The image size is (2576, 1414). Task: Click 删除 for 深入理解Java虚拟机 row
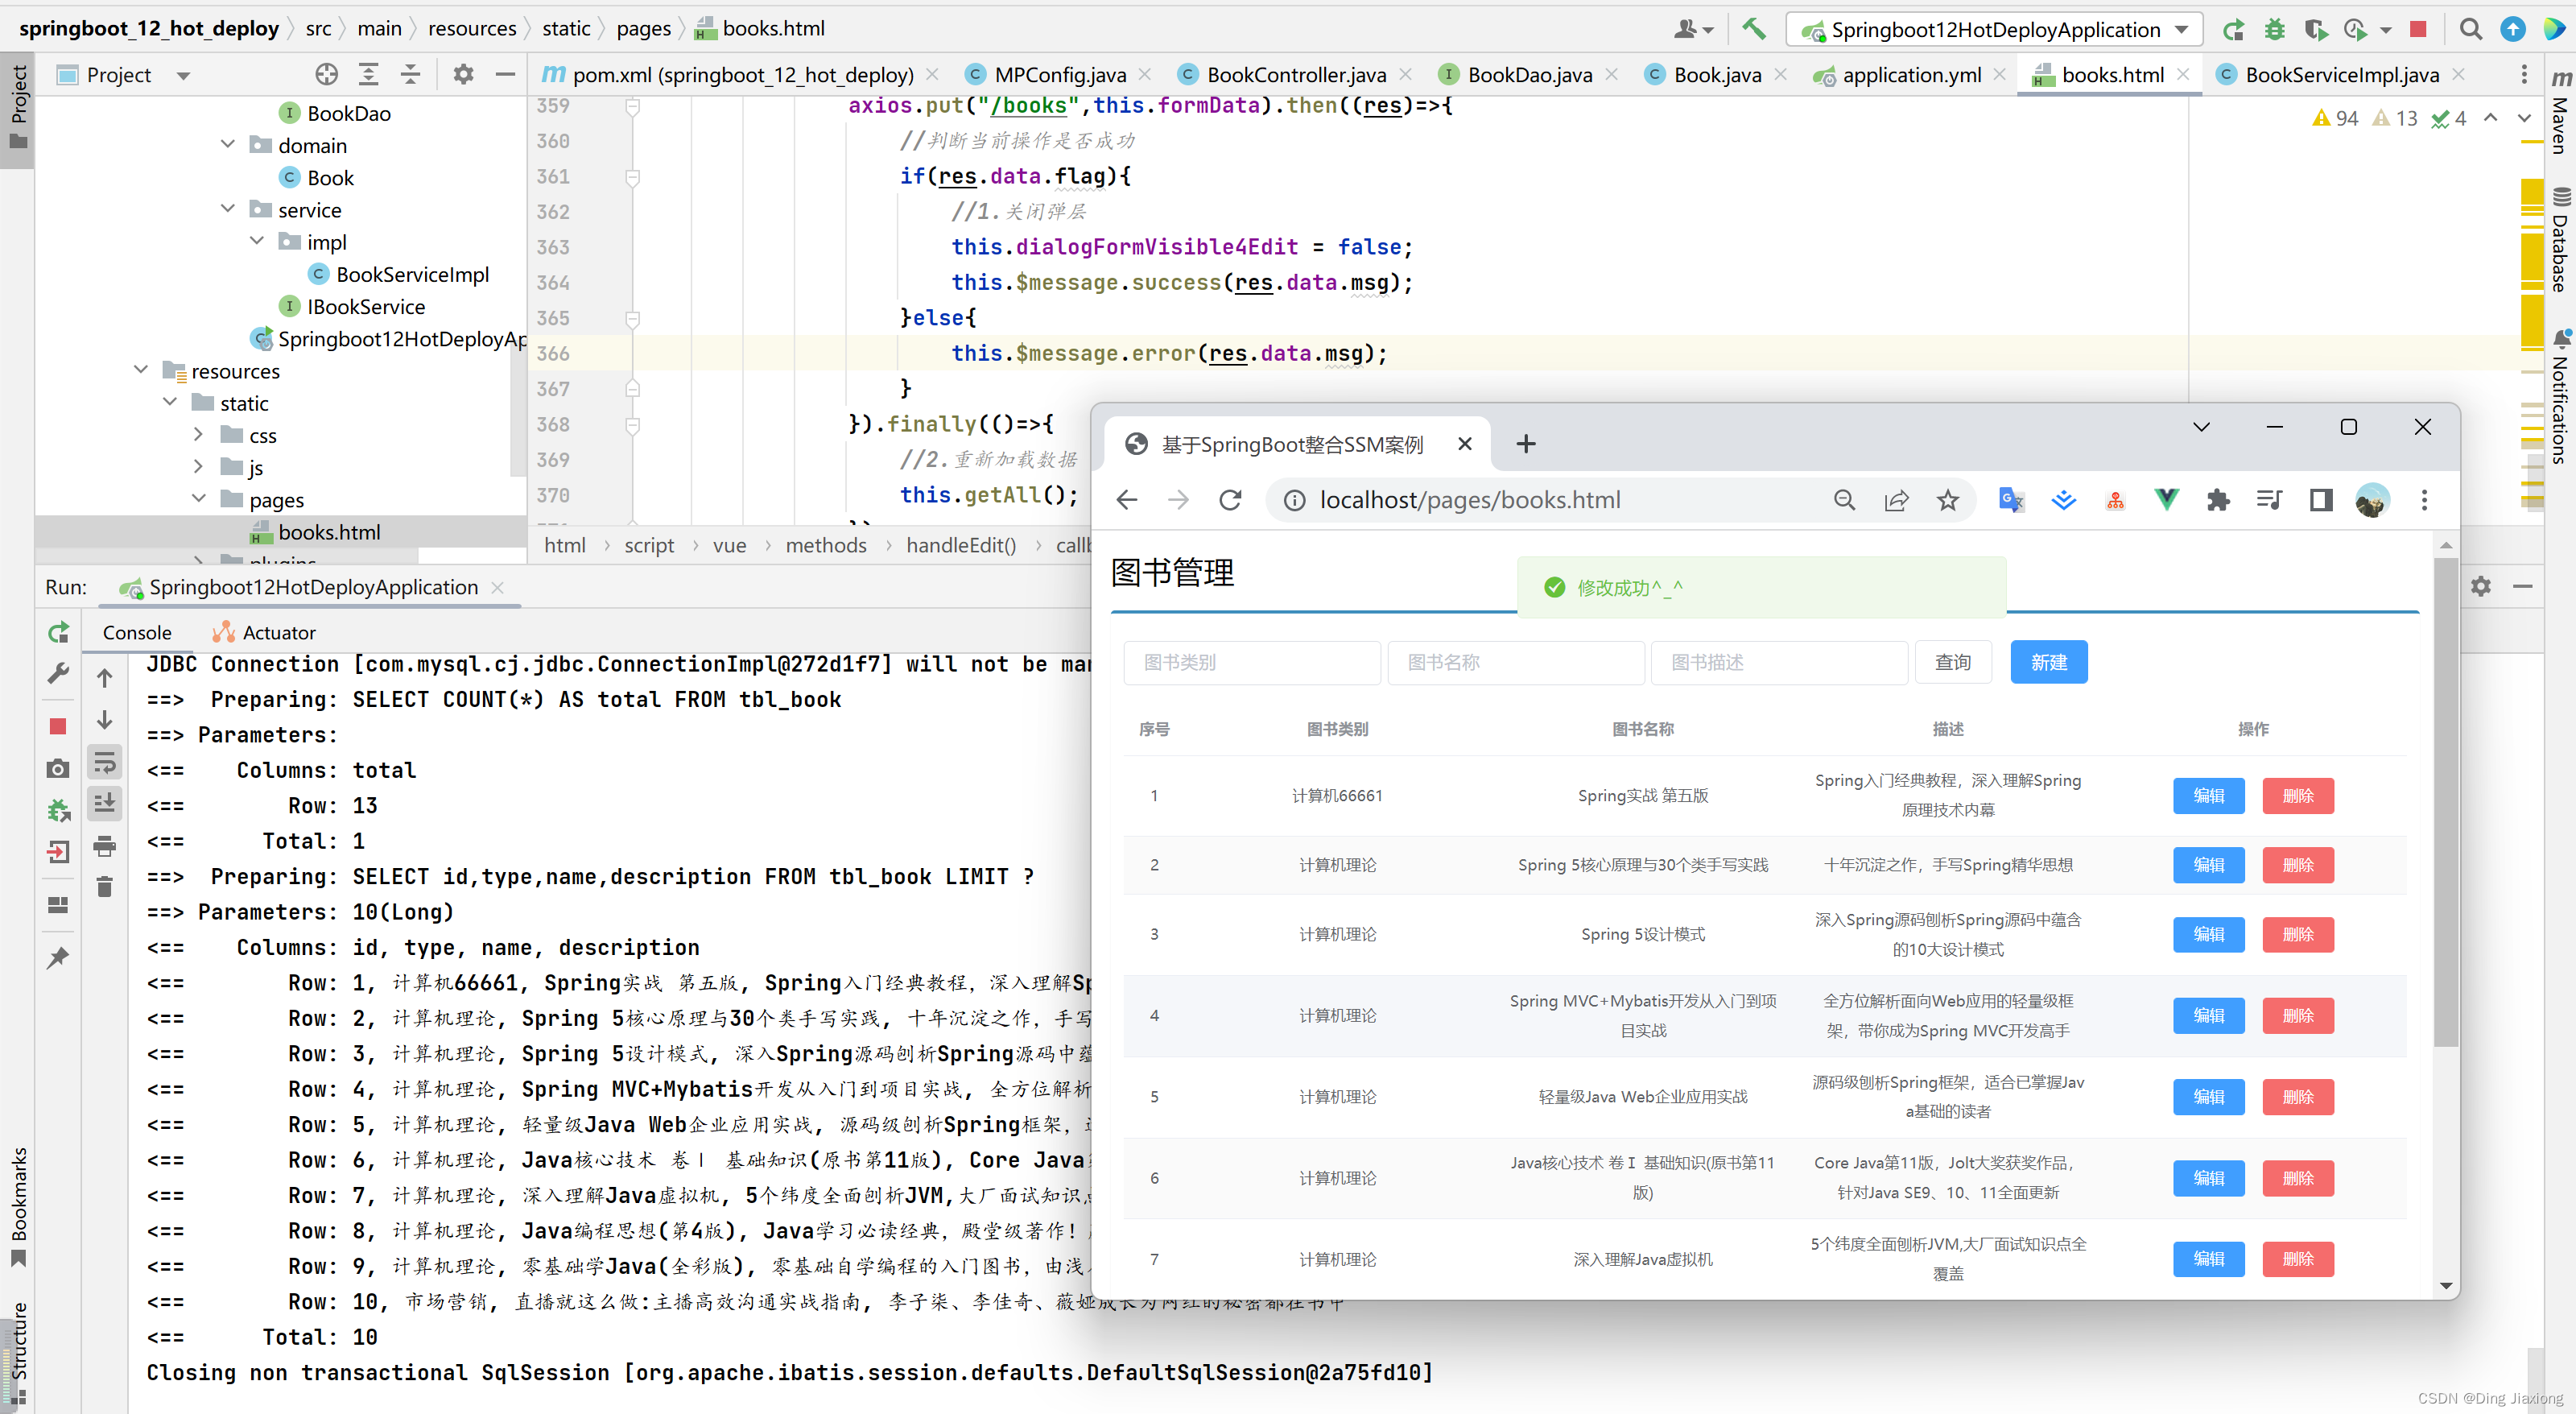[x=2297, y=1259]
